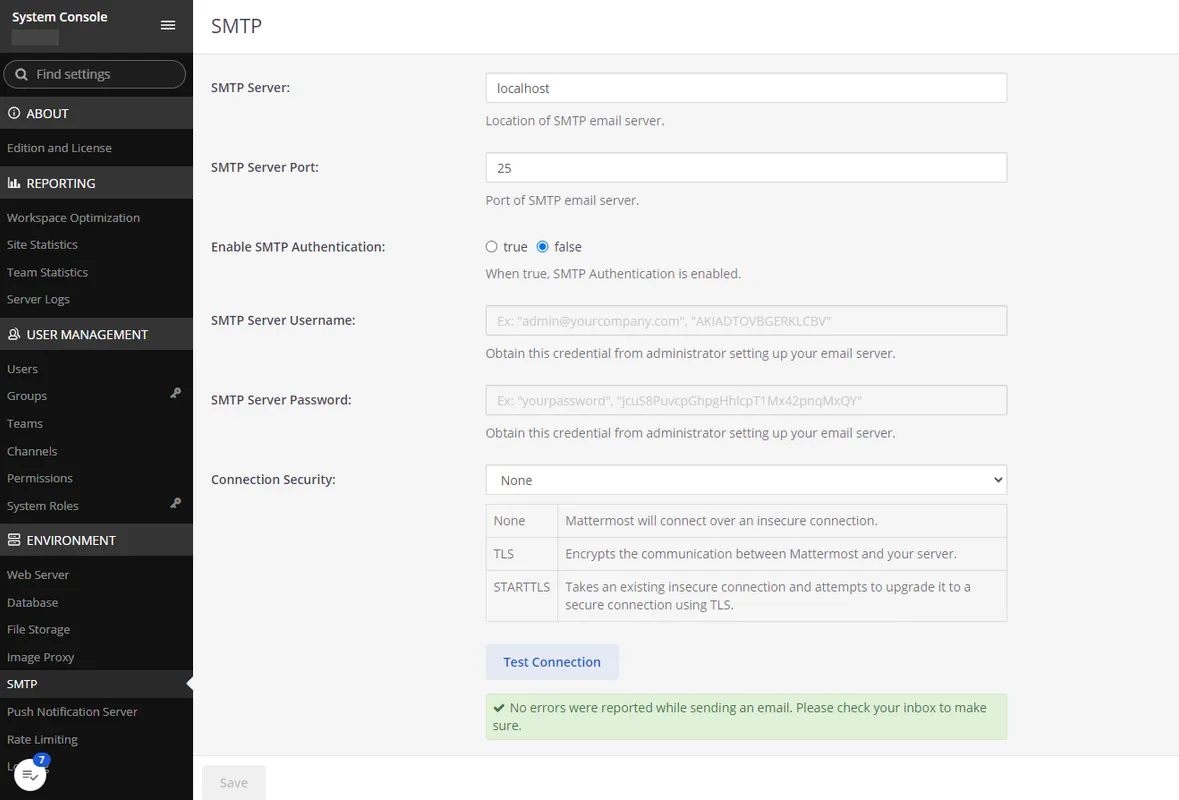1179x800 pixels.
Task: Go to Workspace Optimization
Action: tap(73, 217)
